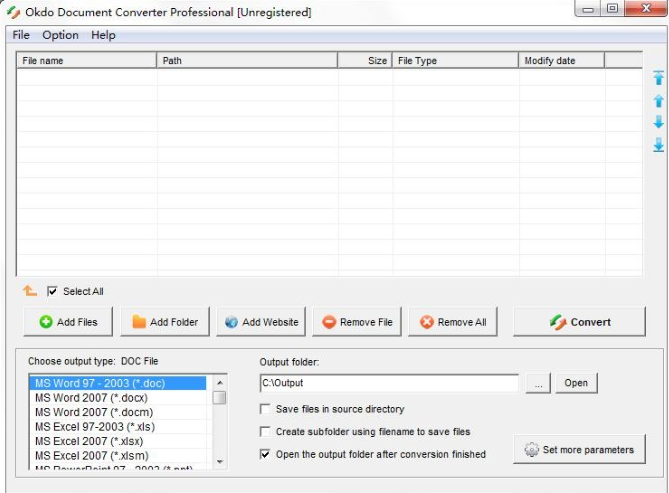669x493 pixels.
Task: Browse for output folder with ellipsis button
Action: pyautogui.click(x=538, y=383)
